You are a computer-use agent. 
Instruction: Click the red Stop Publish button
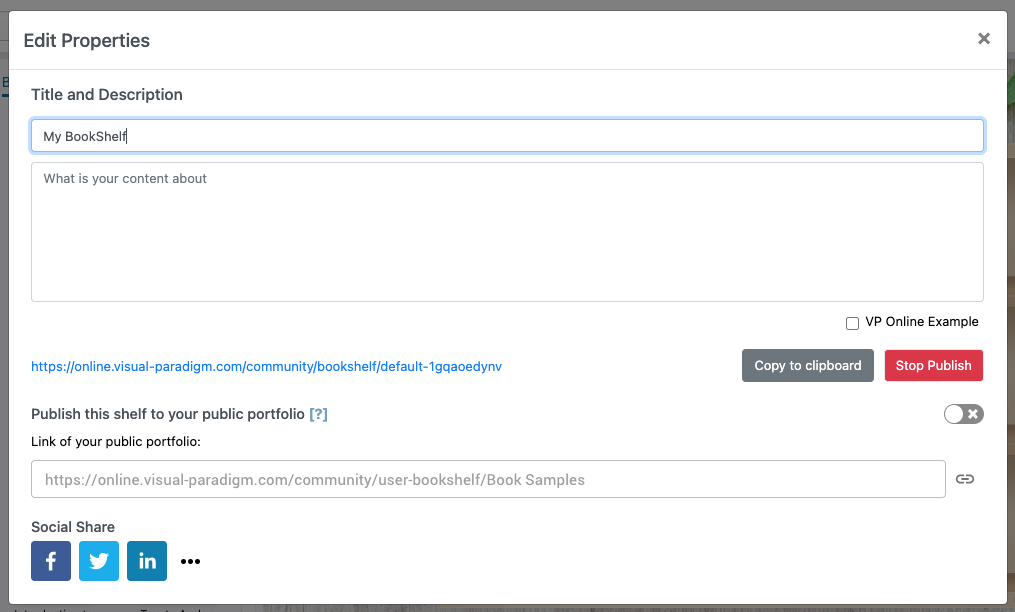click(933, 366)
